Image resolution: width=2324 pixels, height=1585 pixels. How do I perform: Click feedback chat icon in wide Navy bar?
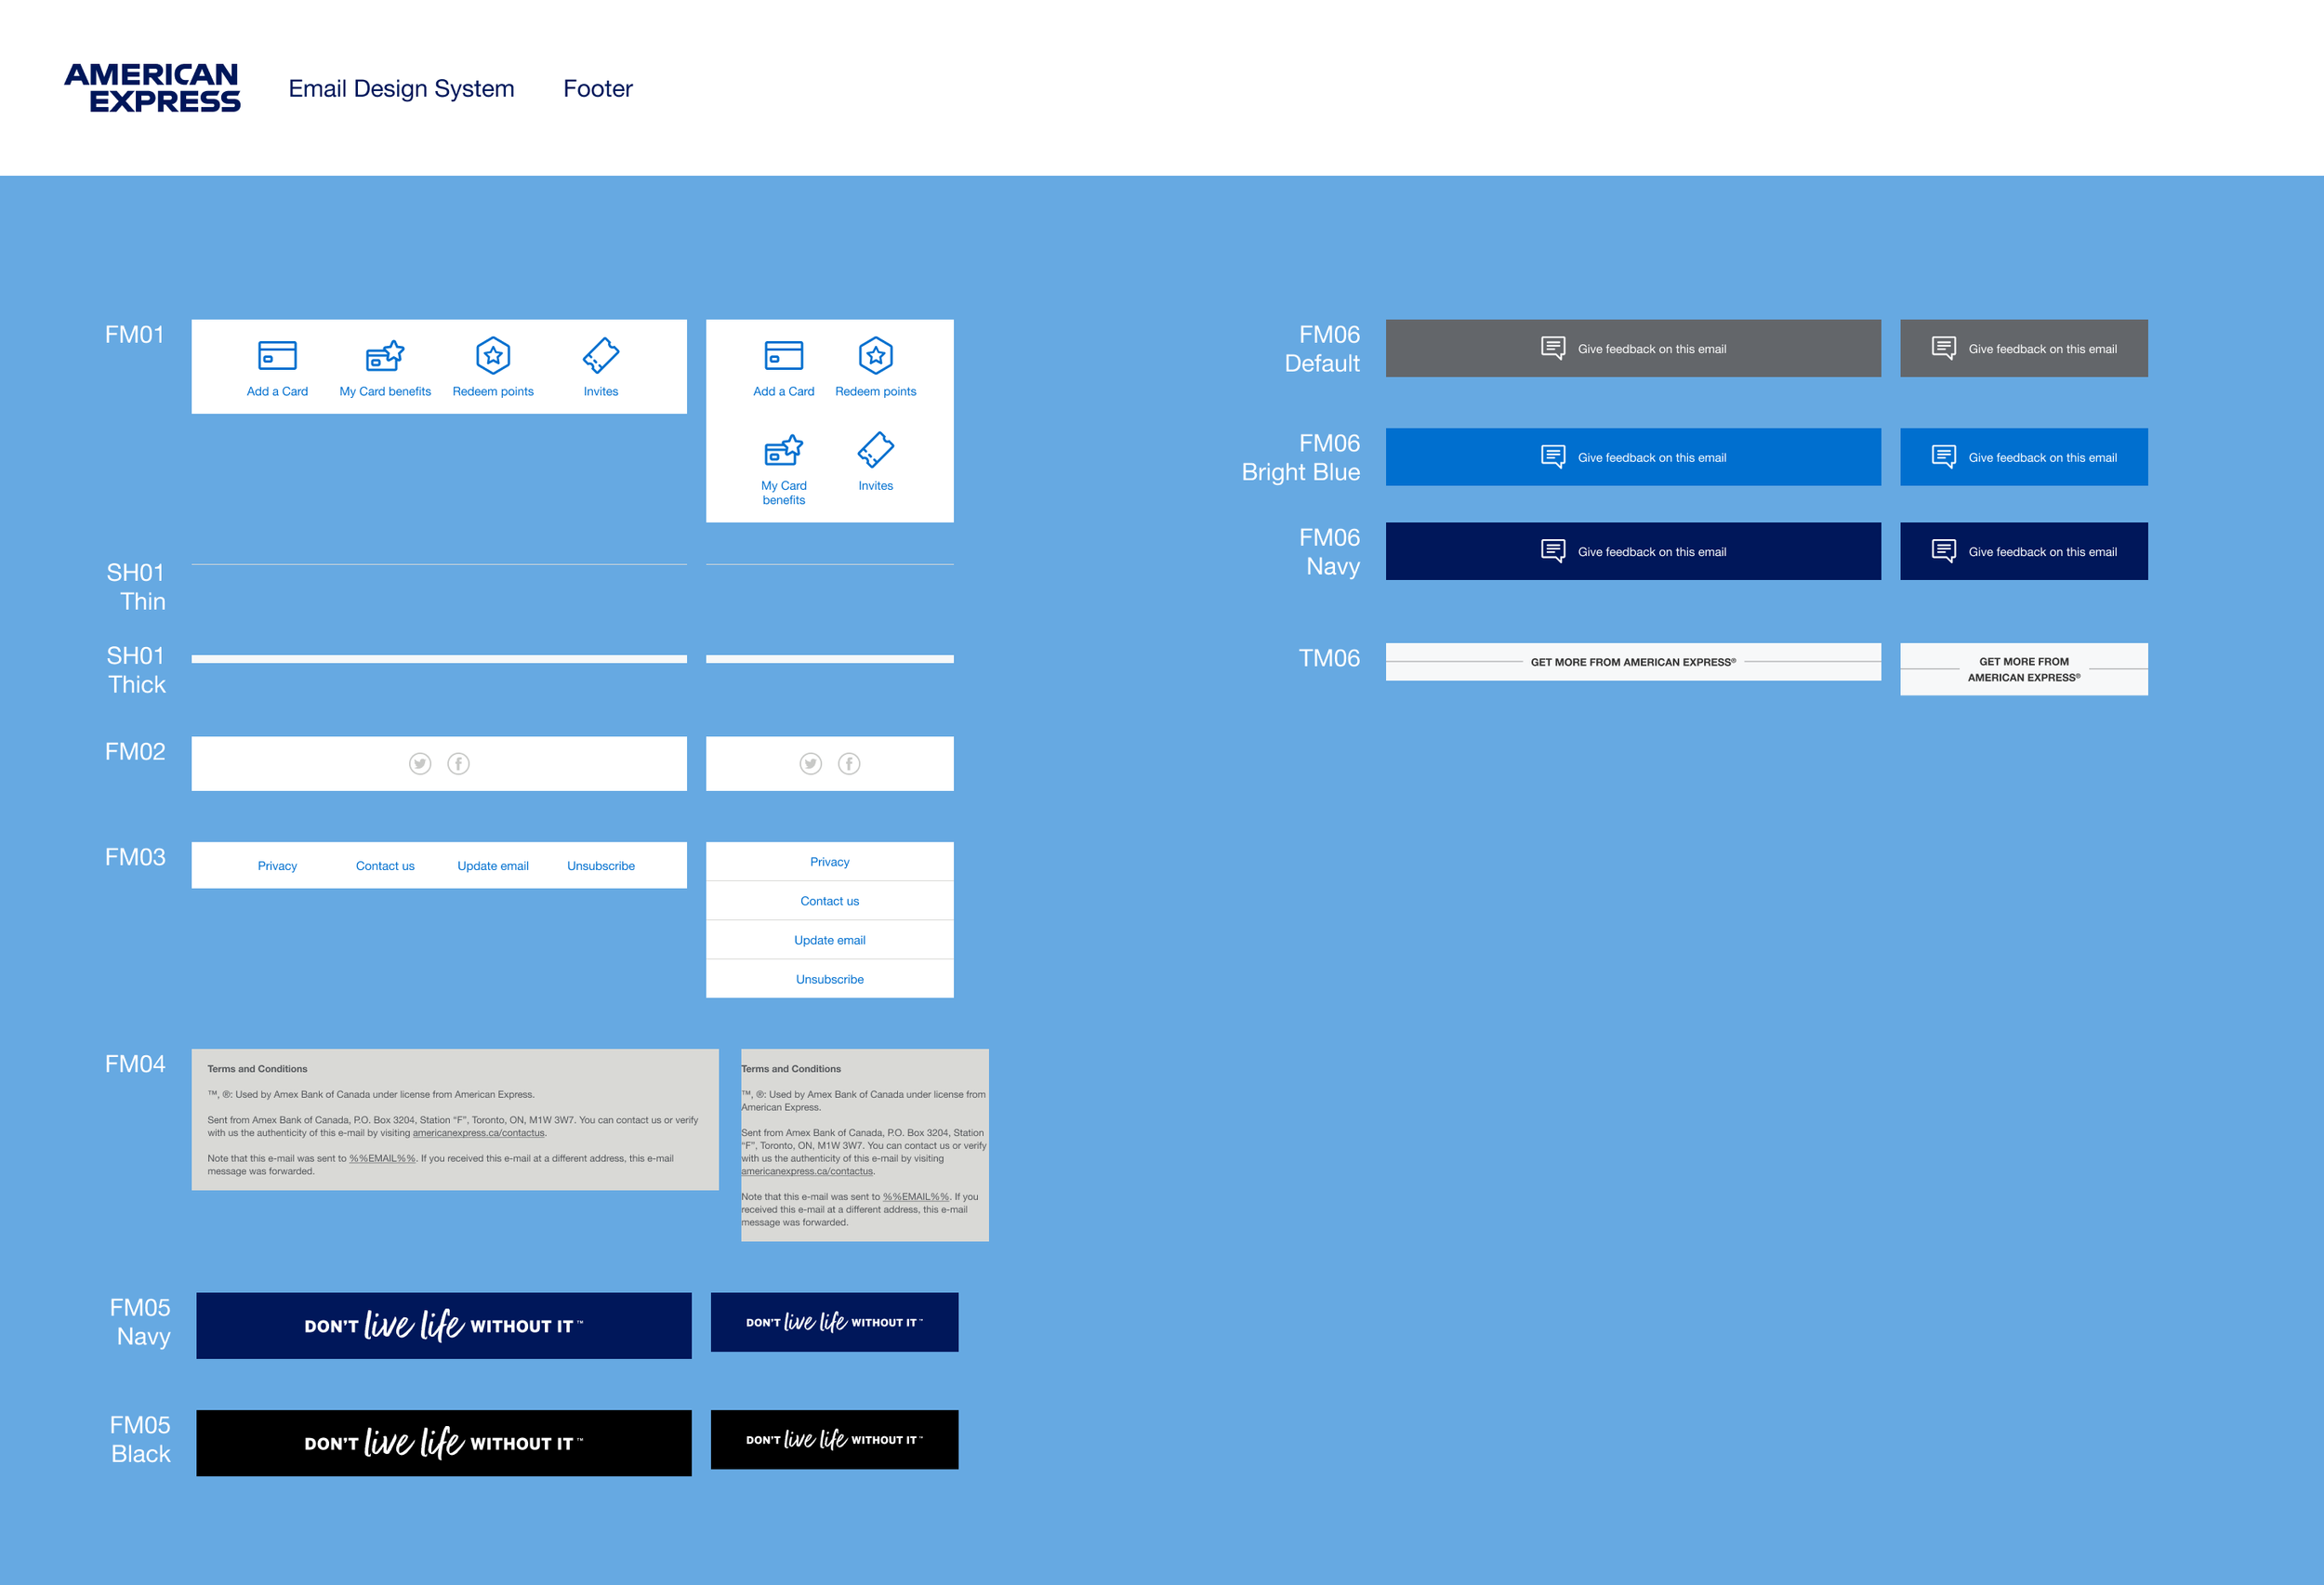point(1553,551)
